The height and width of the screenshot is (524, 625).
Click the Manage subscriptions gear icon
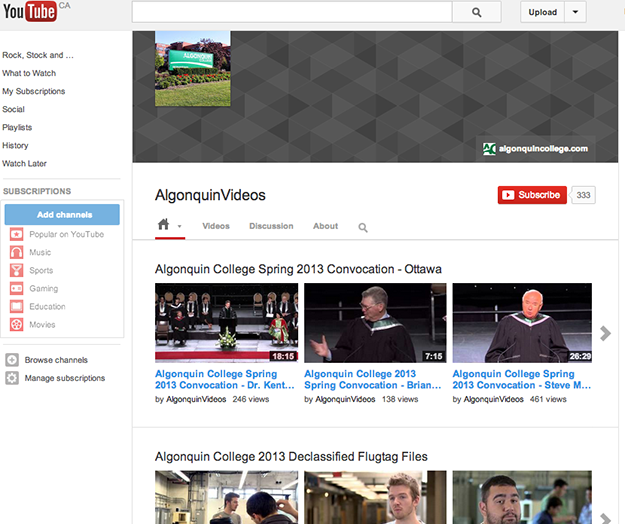click(x=12, y=378)
